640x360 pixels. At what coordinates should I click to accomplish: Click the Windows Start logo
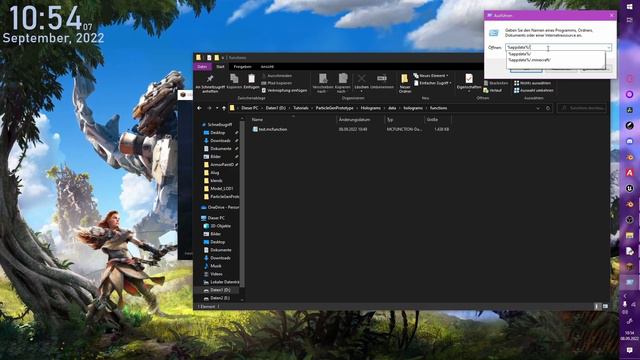tap(629, 7)
